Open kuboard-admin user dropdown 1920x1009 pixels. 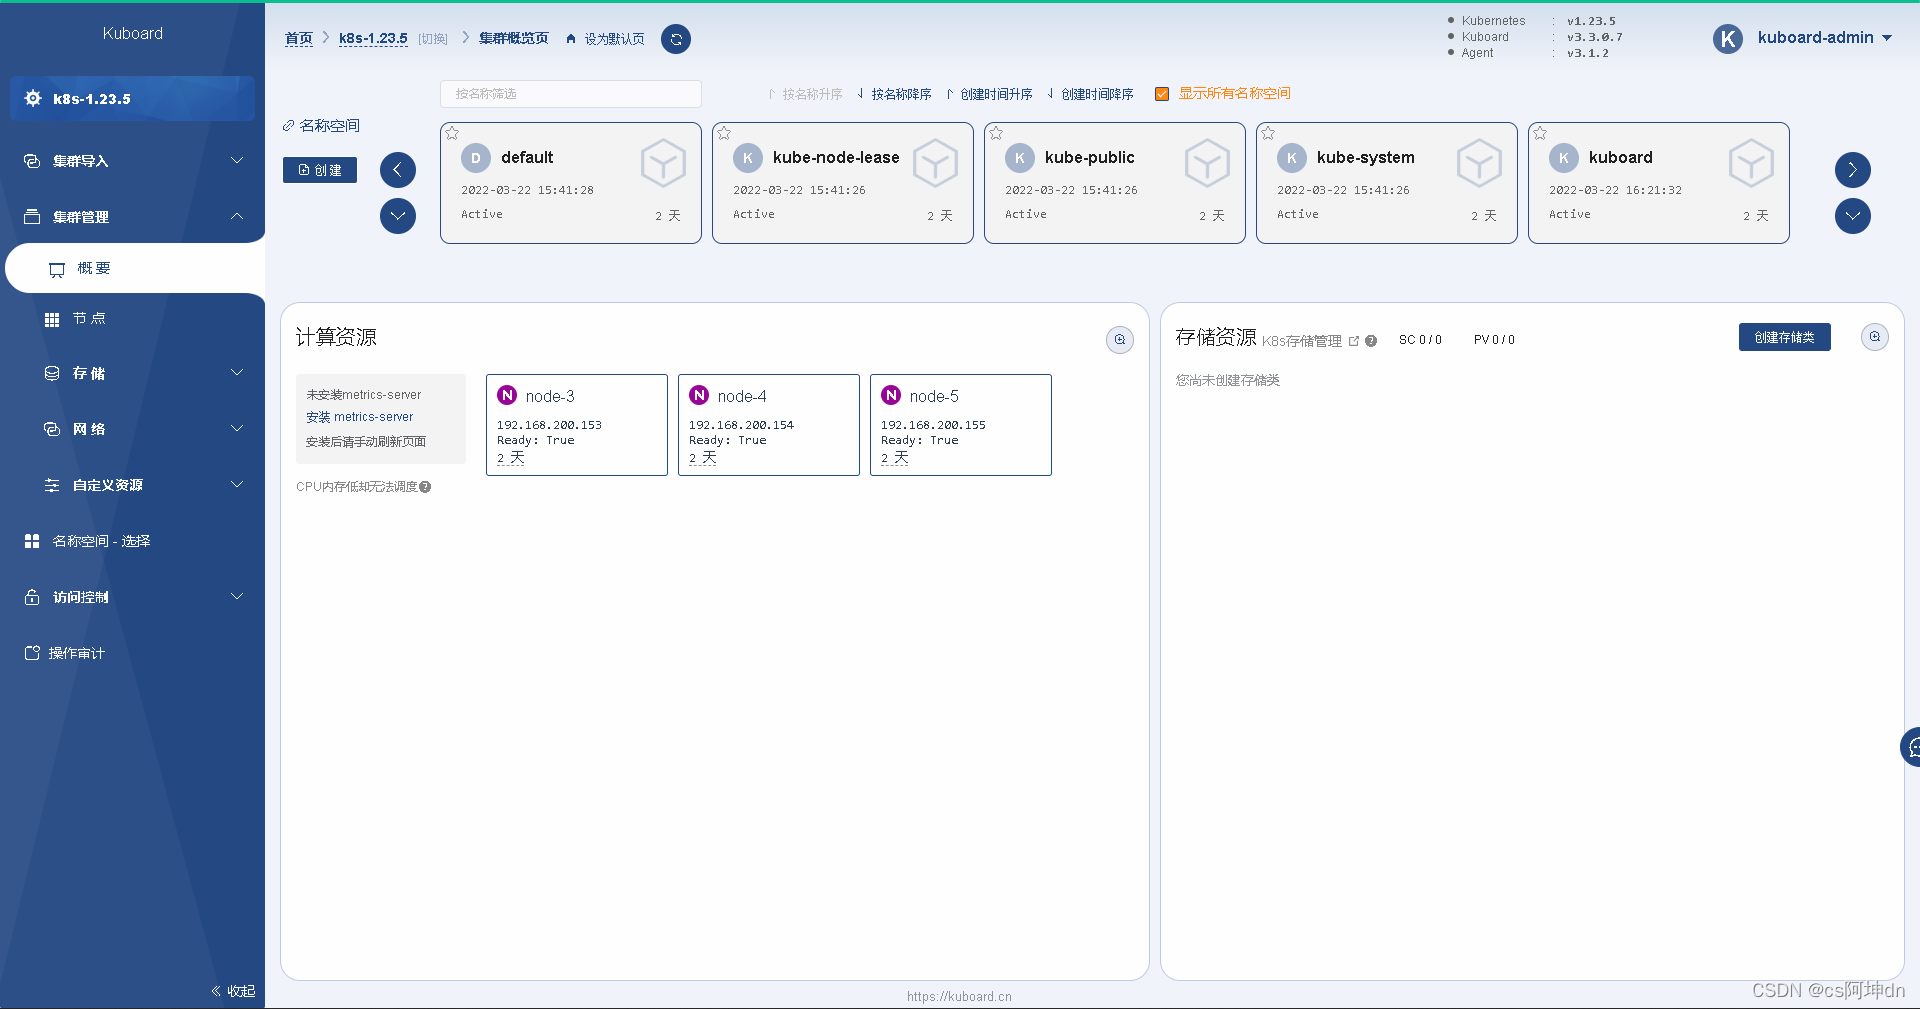tap(1825, 38)
